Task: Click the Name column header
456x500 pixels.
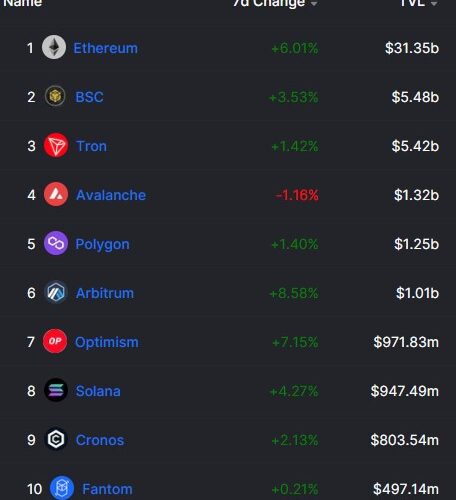Action: (23, 3)
